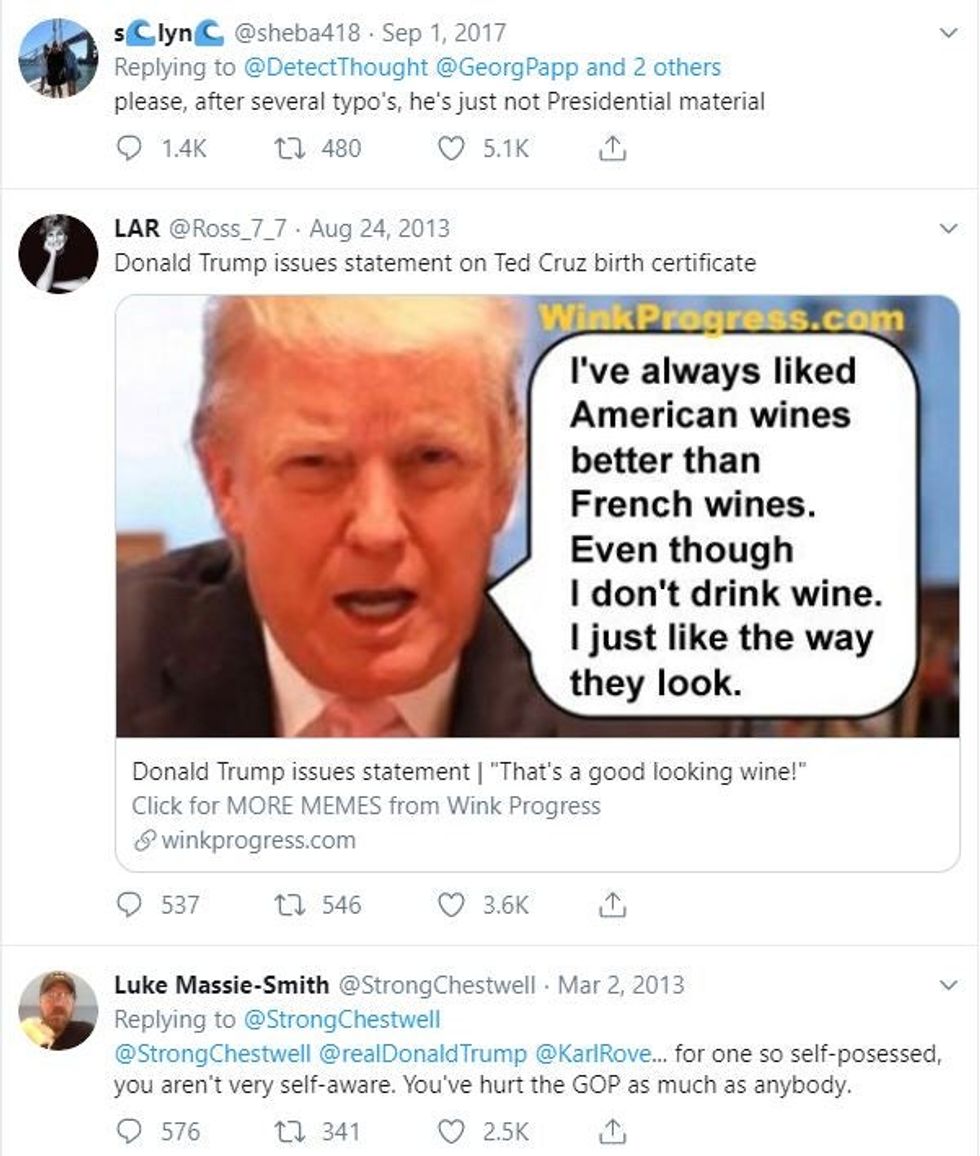Like LAR's Donald Trump tweet
This screenshot has width=980, height=1156.
click(453, 905)
